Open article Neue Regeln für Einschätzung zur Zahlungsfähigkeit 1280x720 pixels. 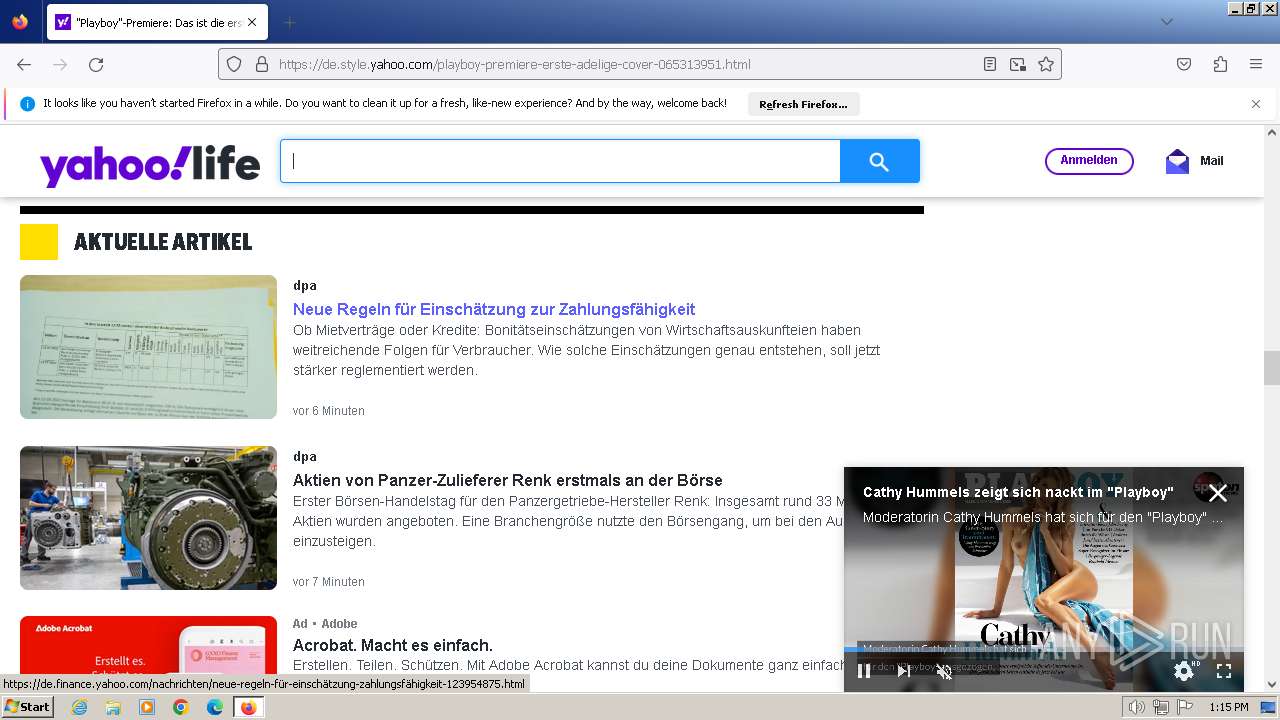(x=494, y=309)
